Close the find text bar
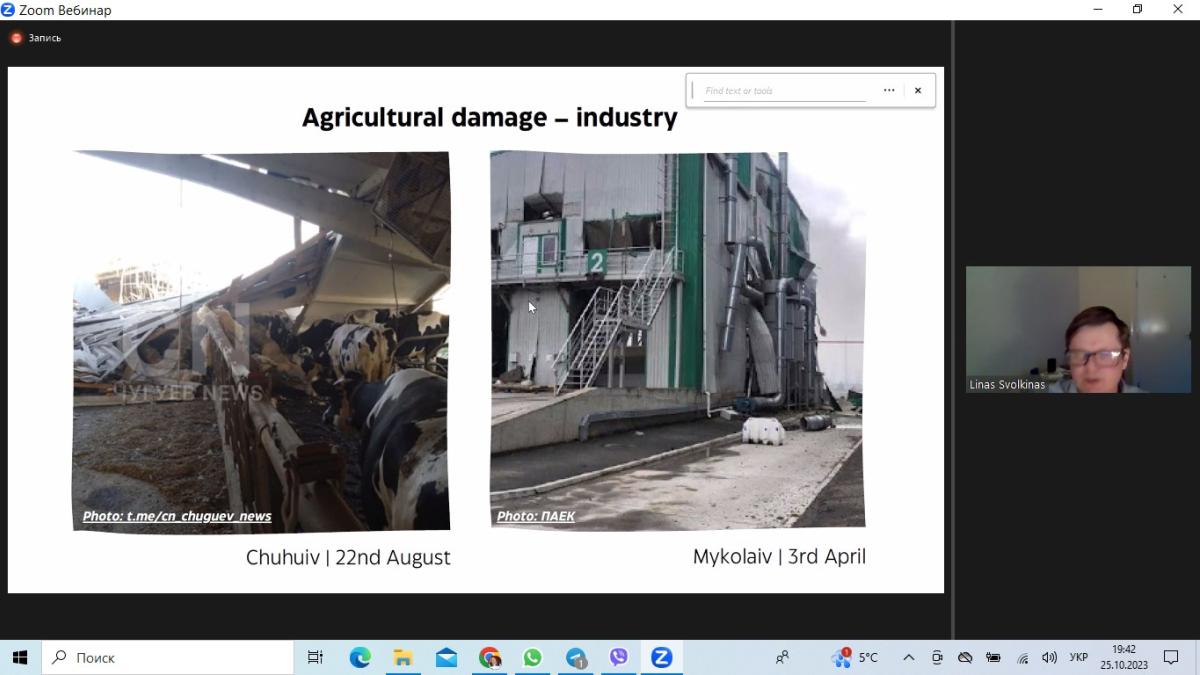Screen dimensions: 1200x675 [x=918, y=90]
